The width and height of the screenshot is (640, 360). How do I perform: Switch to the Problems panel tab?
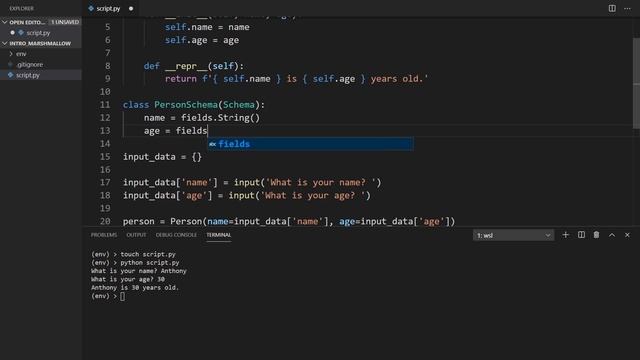pyautogui.click(x=104, y=235)
